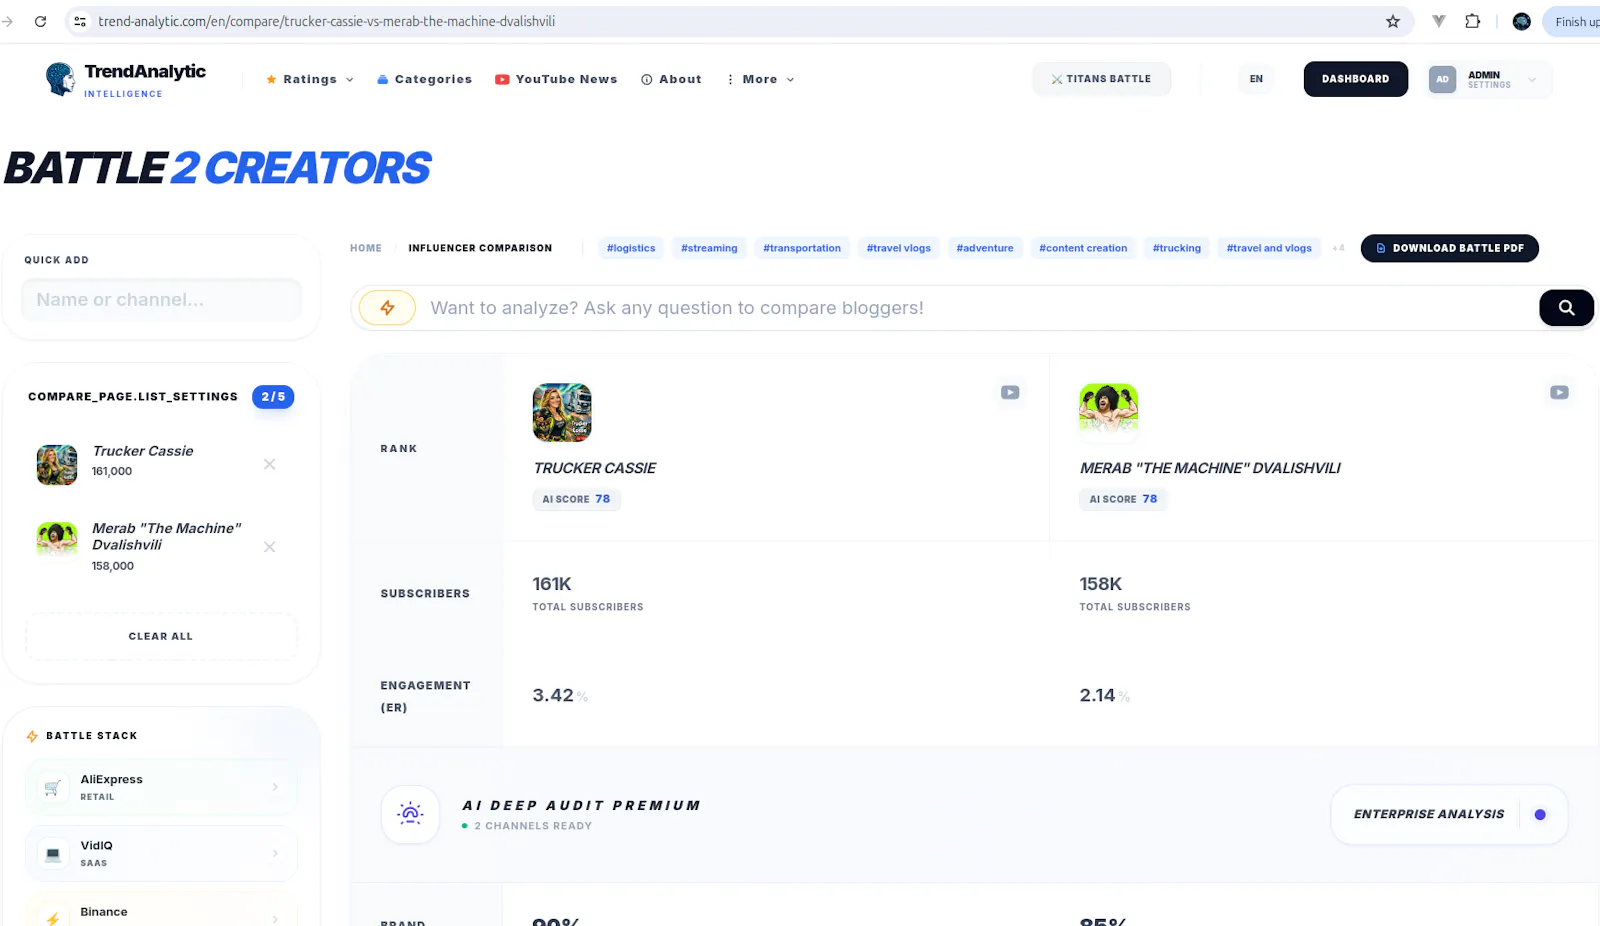Click the browser address bar URL

click(x=327, y=21)
